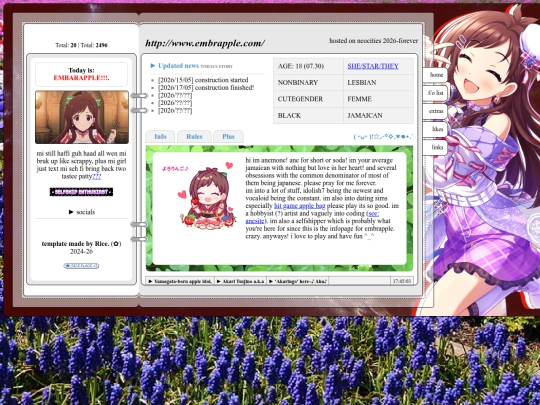
Task: Click the selfship enthusiast badge
Action: pos(81,192)
